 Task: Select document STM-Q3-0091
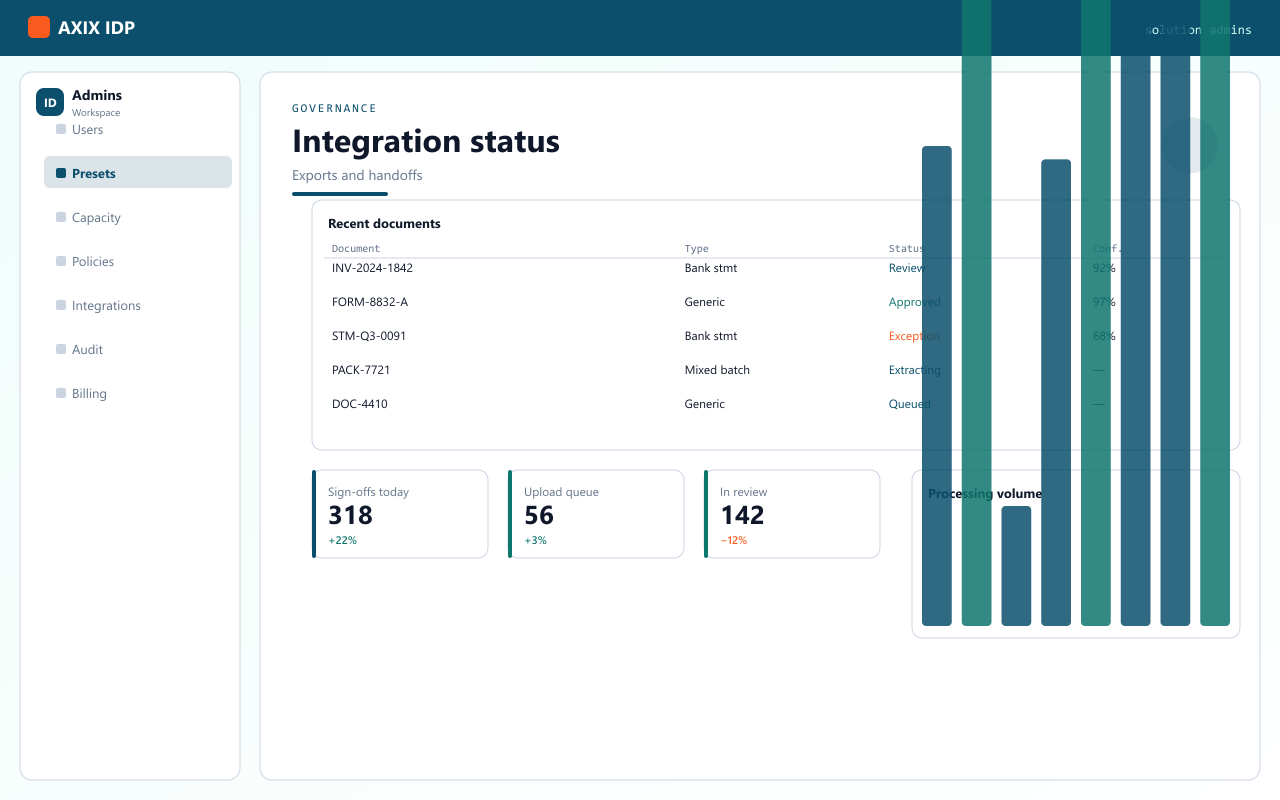click(369, 336)
